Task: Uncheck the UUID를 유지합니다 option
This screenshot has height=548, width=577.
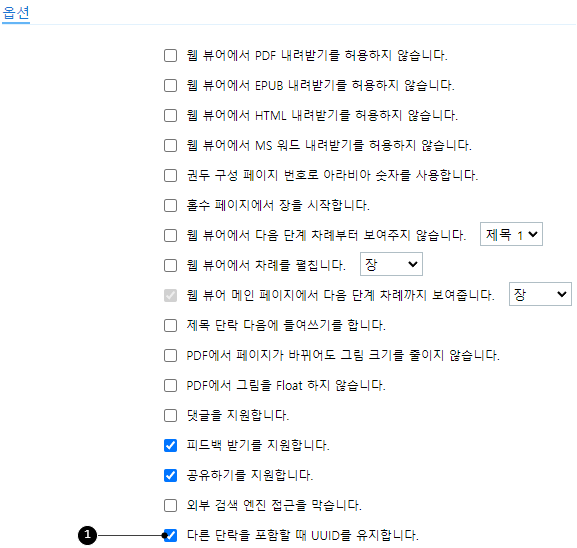Action: click(170, 535)
